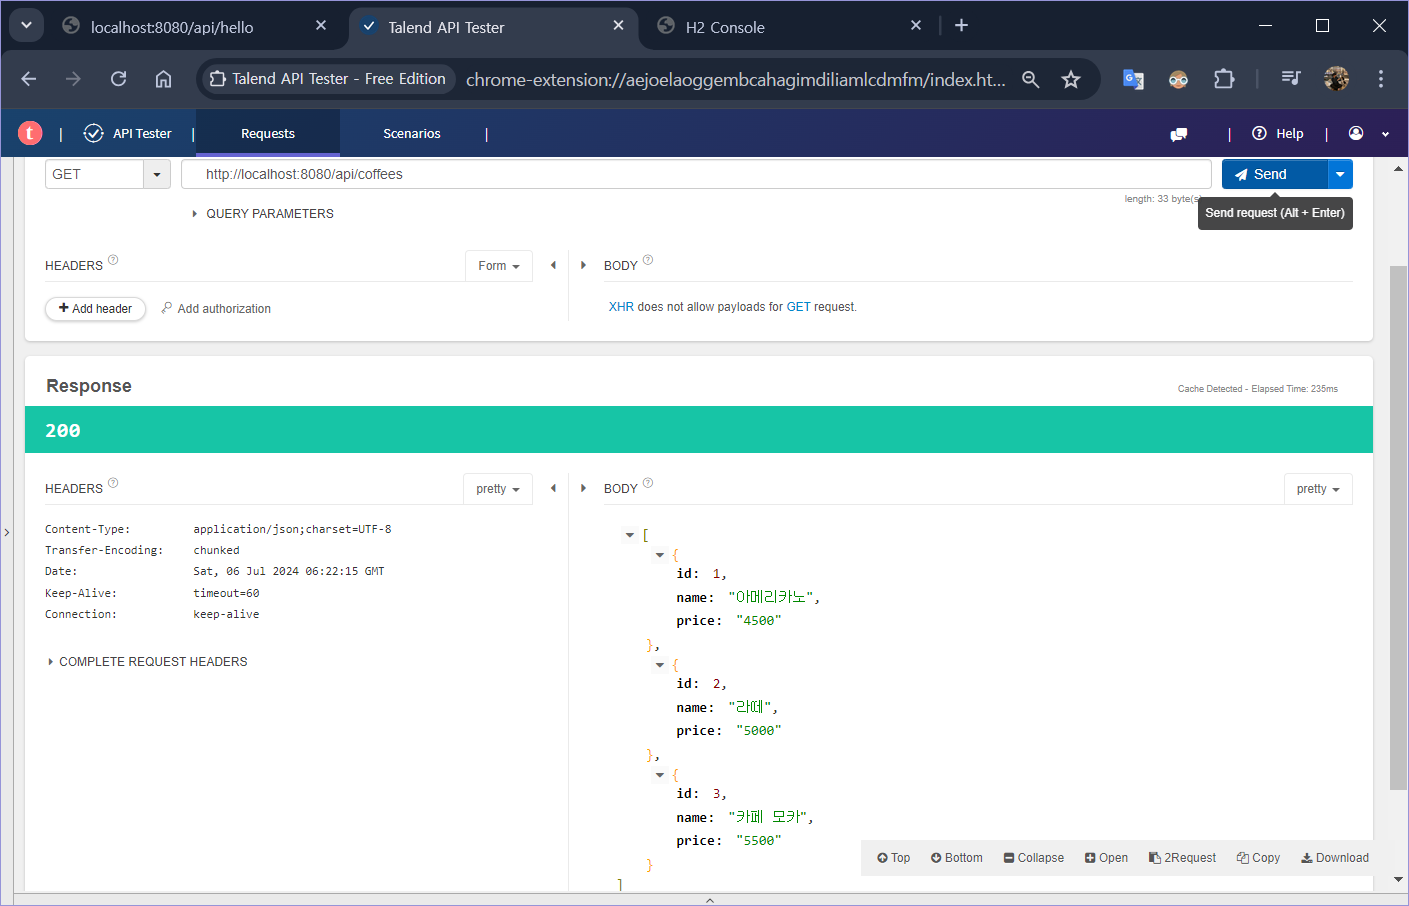The width and height of the screenshot is (1409, 906).
Task: Click the scrollbar down arrow
Action: point(1398,880)
